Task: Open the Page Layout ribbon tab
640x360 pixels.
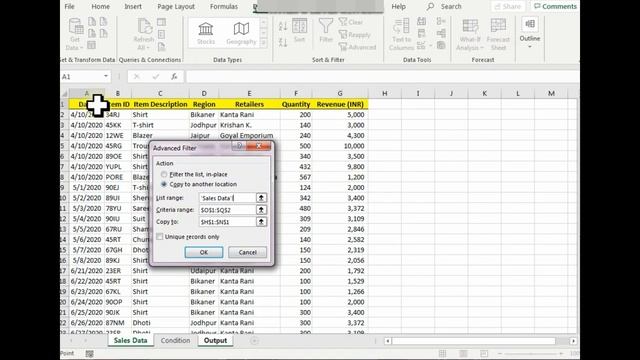Action: pyautogui.click(x=176, y=7)
